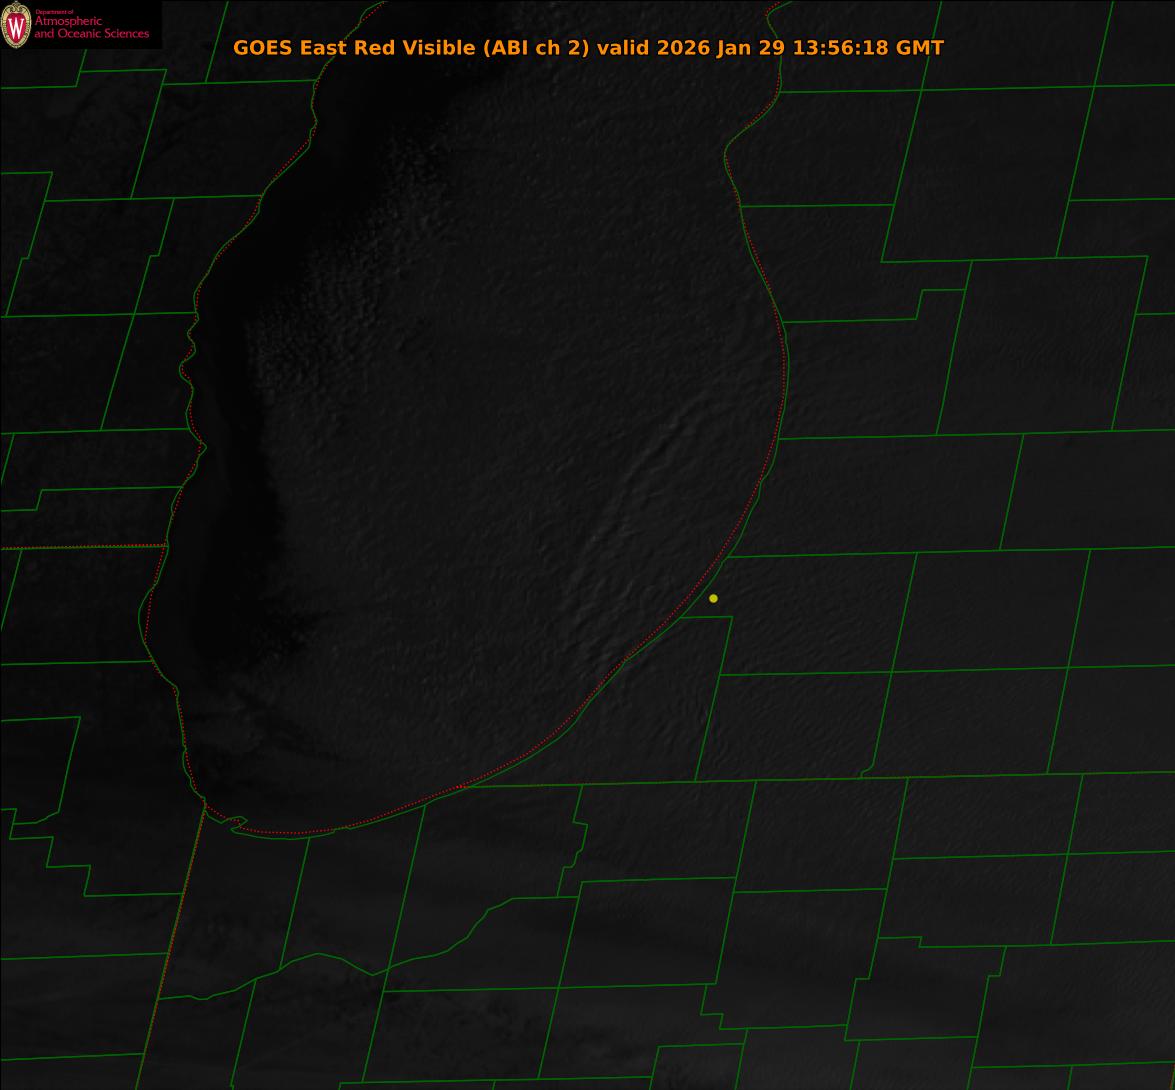Select the yellow dot location marker
This screenshot has width=1175, height=1090.
pyautogui.click(x=713, y=598)
